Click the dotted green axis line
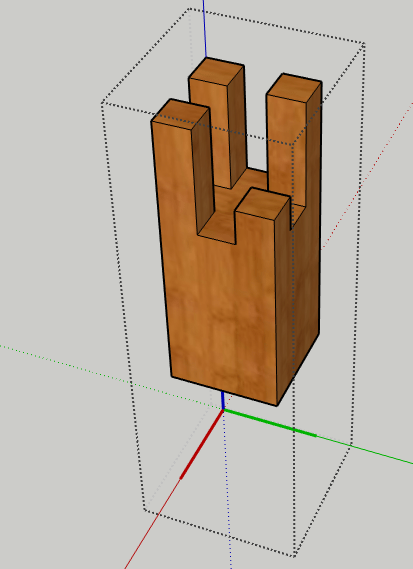 pos(109,377)
